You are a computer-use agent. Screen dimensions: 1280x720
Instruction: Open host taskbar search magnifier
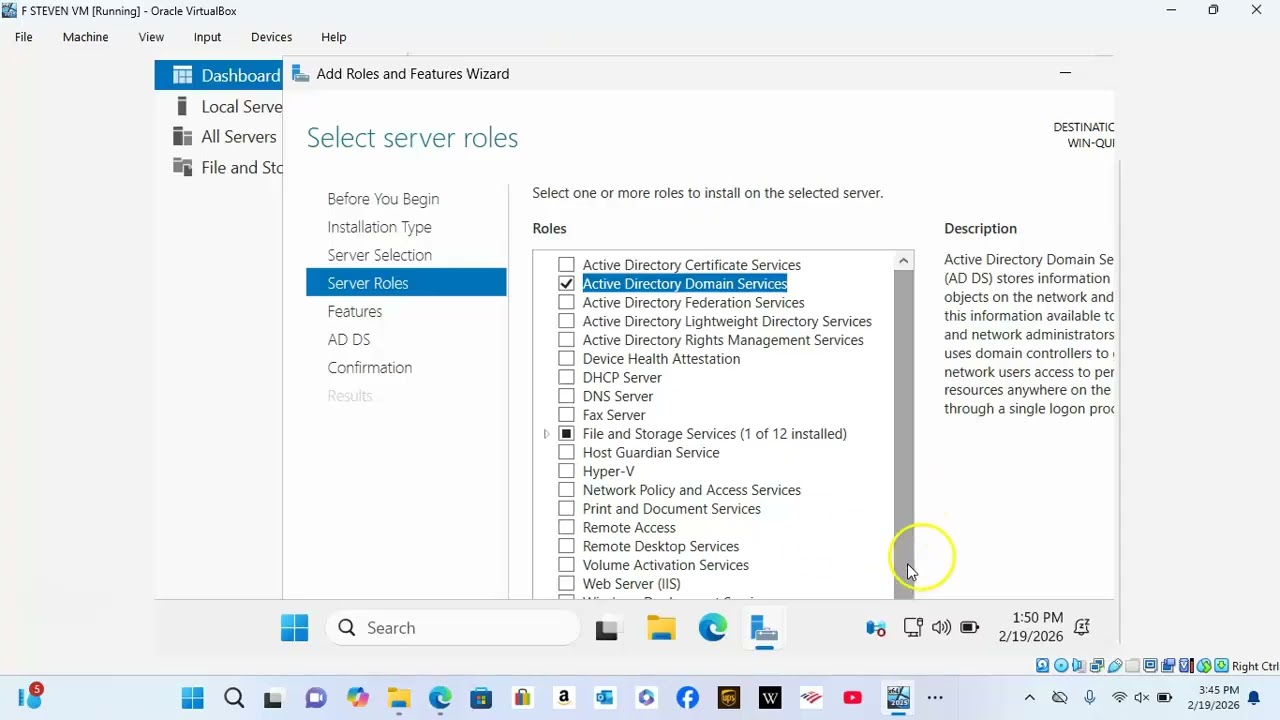[234, 698]
